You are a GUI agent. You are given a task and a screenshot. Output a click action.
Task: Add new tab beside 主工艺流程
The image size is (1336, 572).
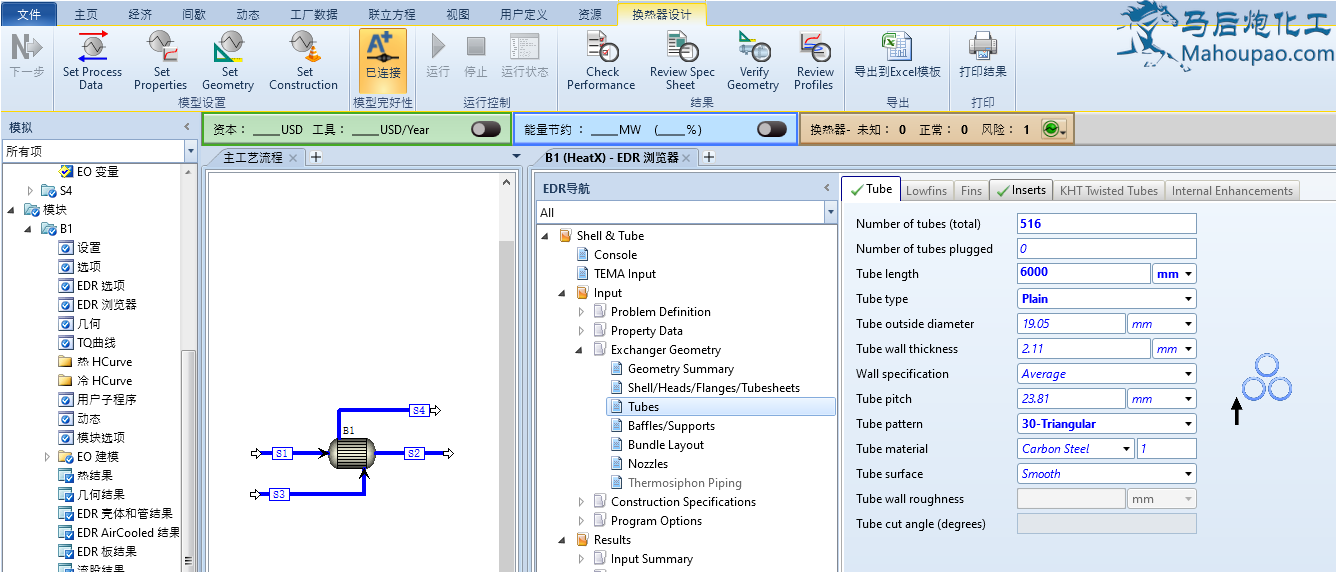(315, 157)
